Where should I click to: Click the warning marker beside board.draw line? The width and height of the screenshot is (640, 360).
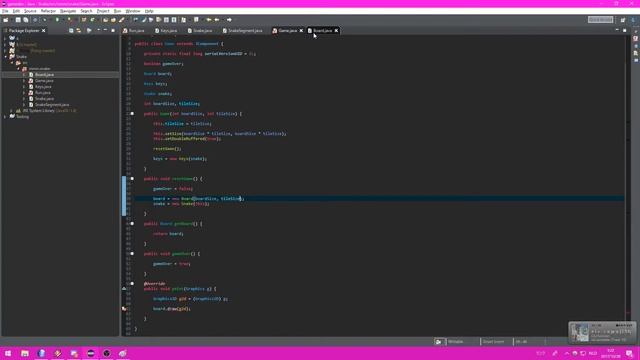124,309
